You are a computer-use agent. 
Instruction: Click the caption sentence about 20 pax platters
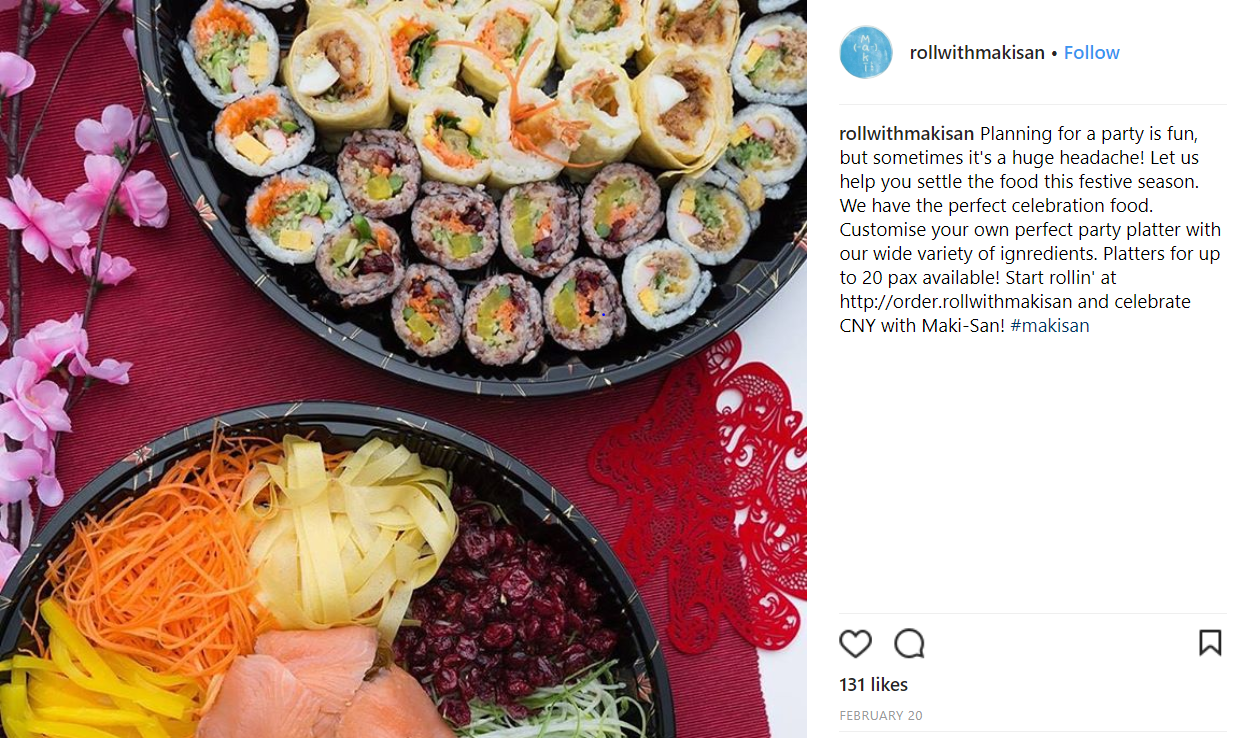(1030, 266)
